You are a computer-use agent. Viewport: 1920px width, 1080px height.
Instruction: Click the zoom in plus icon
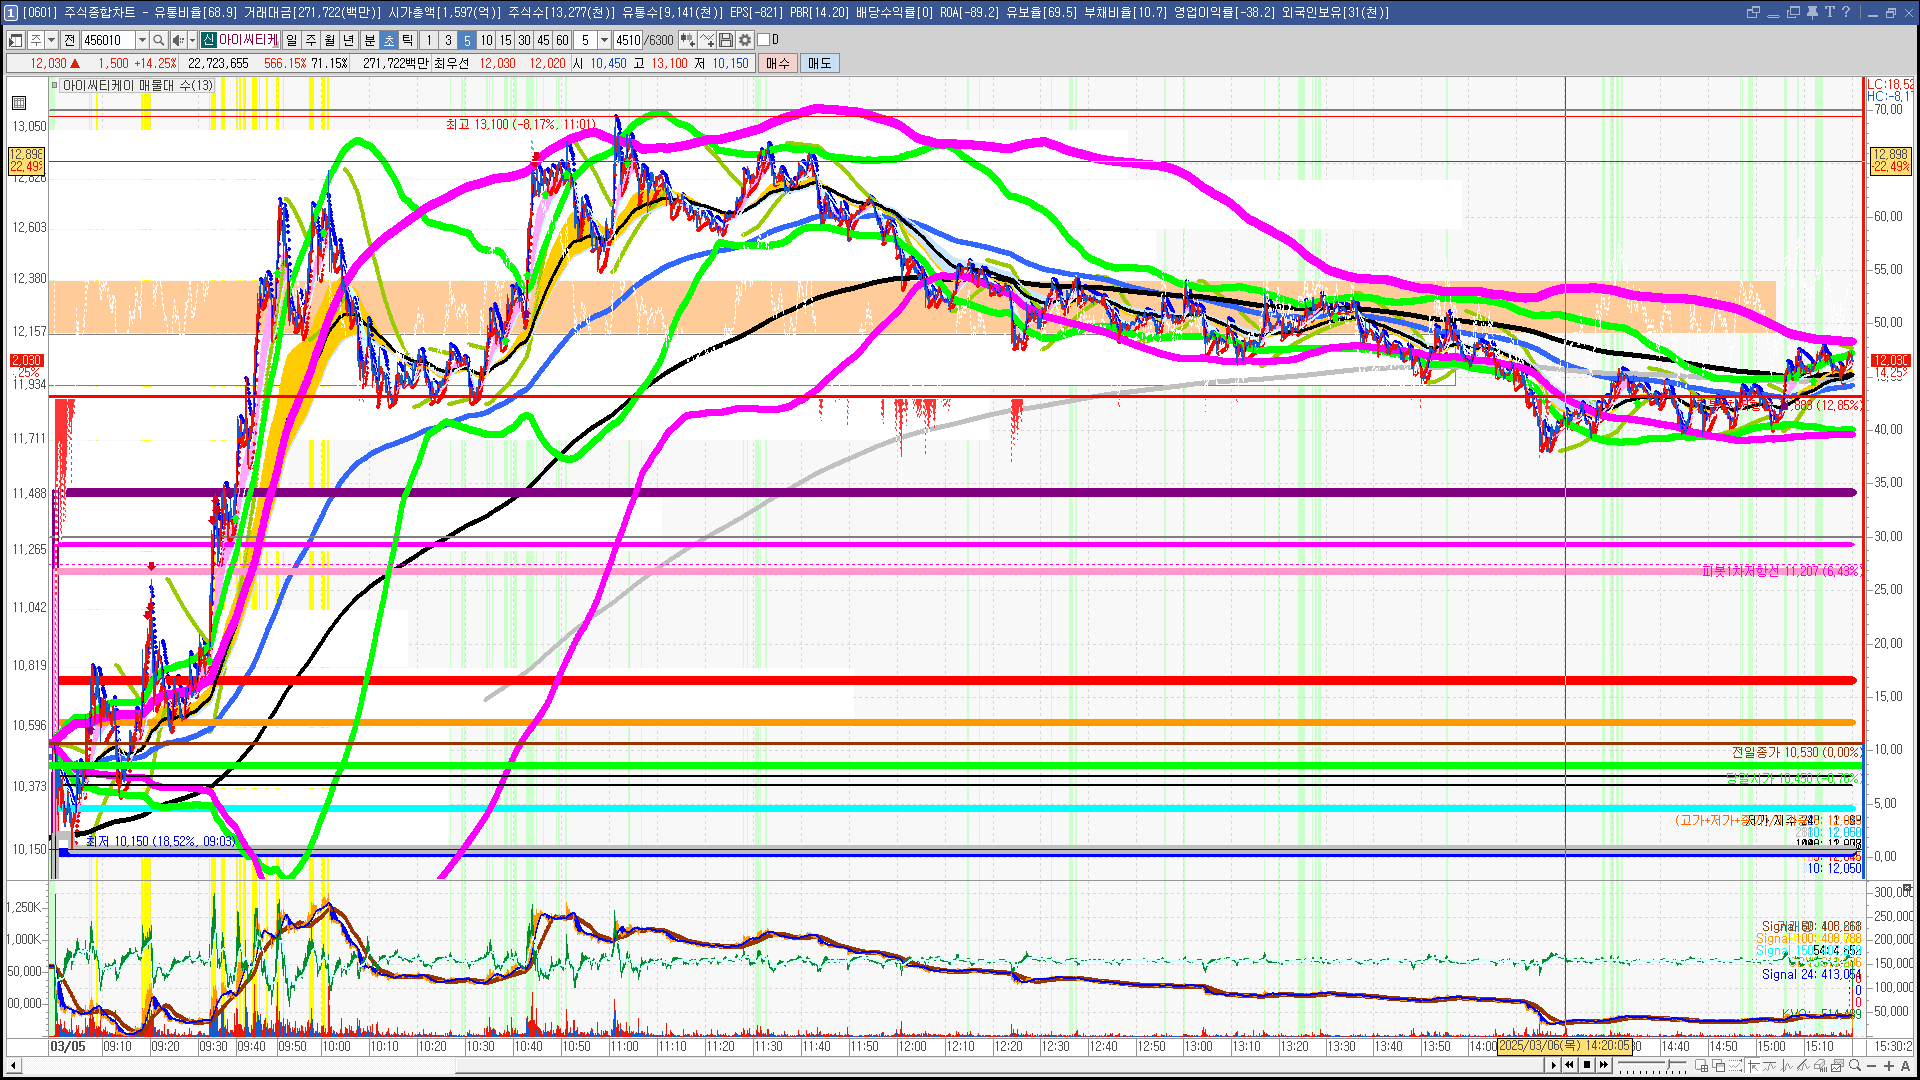[x=1889, y=1066]
